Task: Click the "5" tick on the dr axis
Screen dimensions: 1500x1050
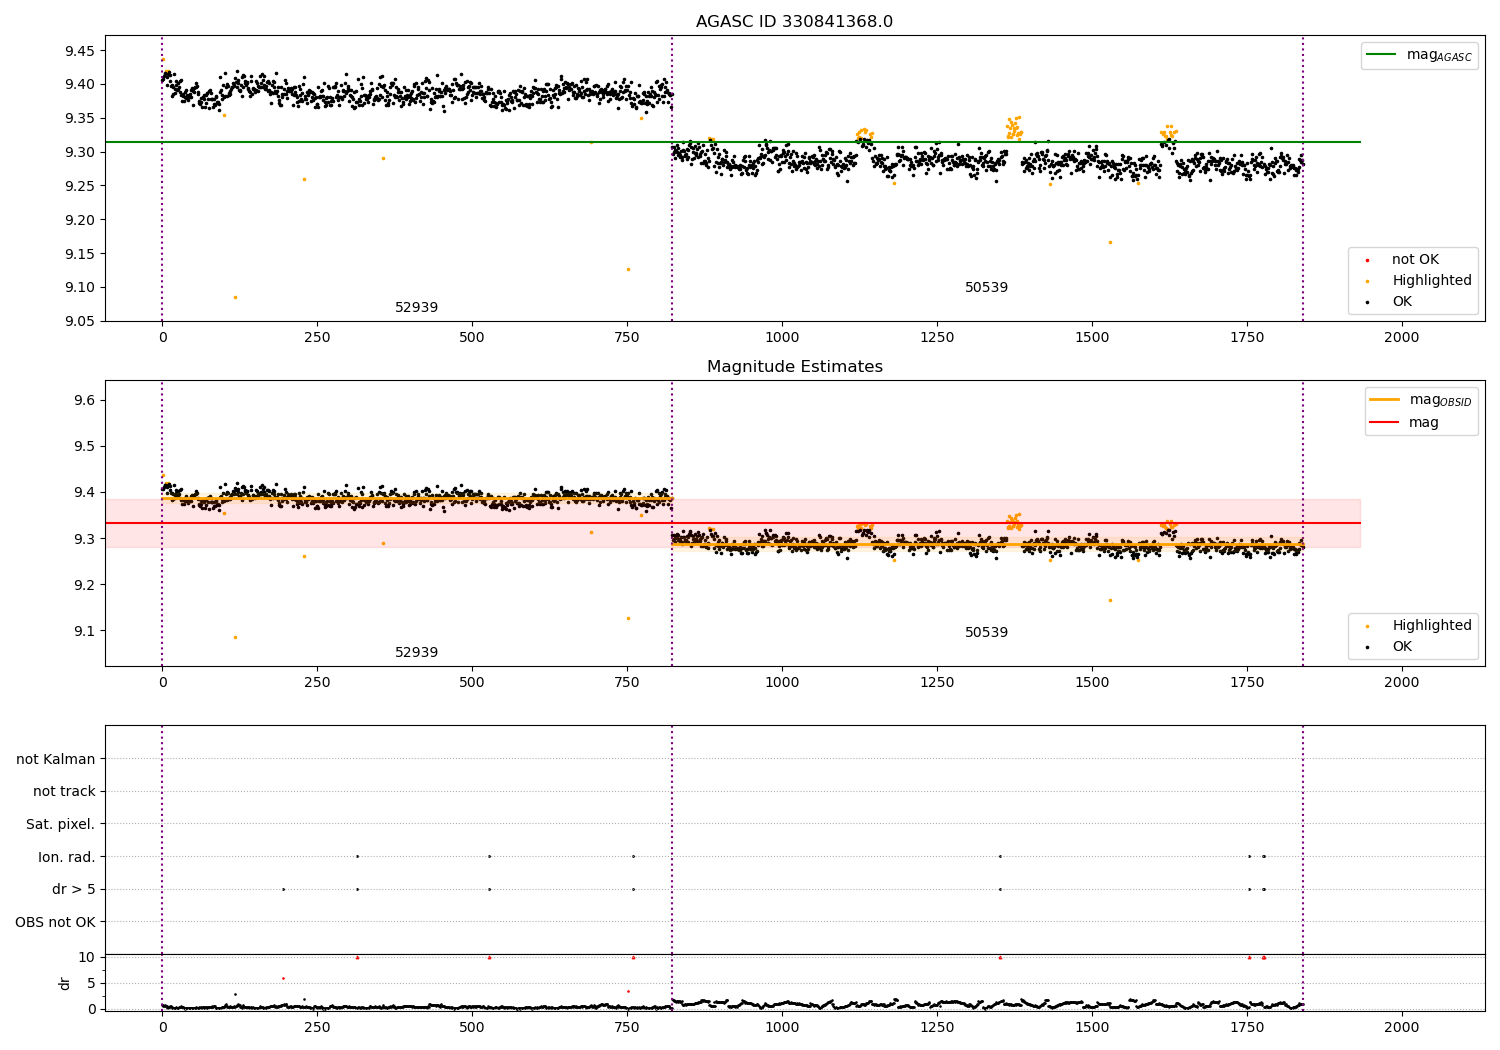Action: [92, 983]
